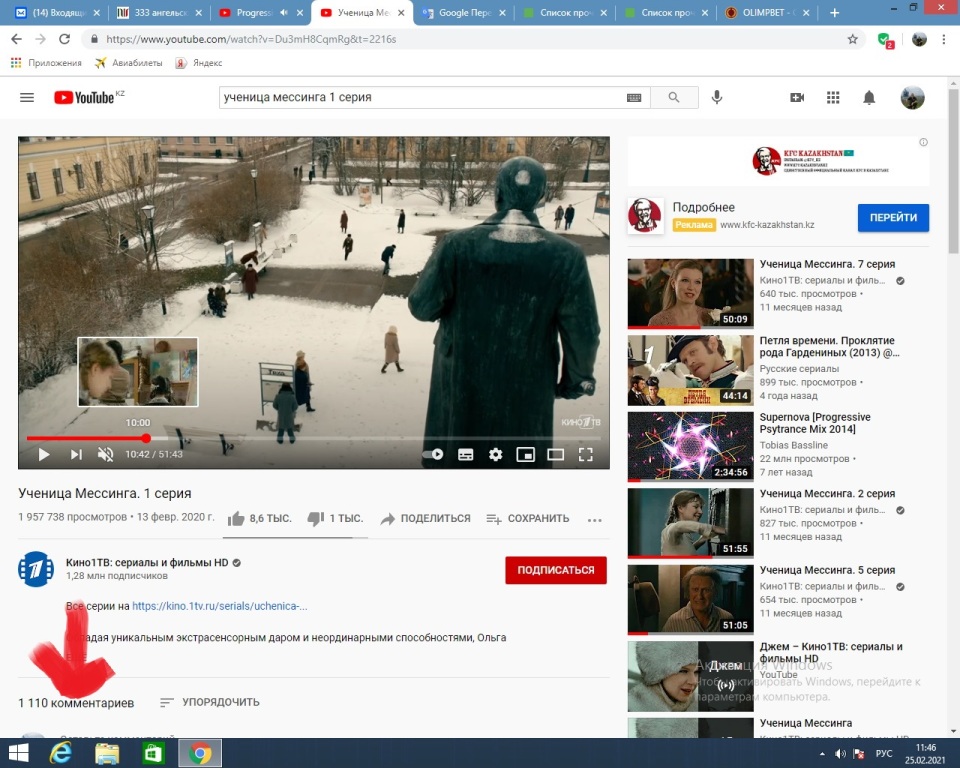This screenshot has width=960, height=768.
Task: Go back in browser history
Action: (17, 39)
